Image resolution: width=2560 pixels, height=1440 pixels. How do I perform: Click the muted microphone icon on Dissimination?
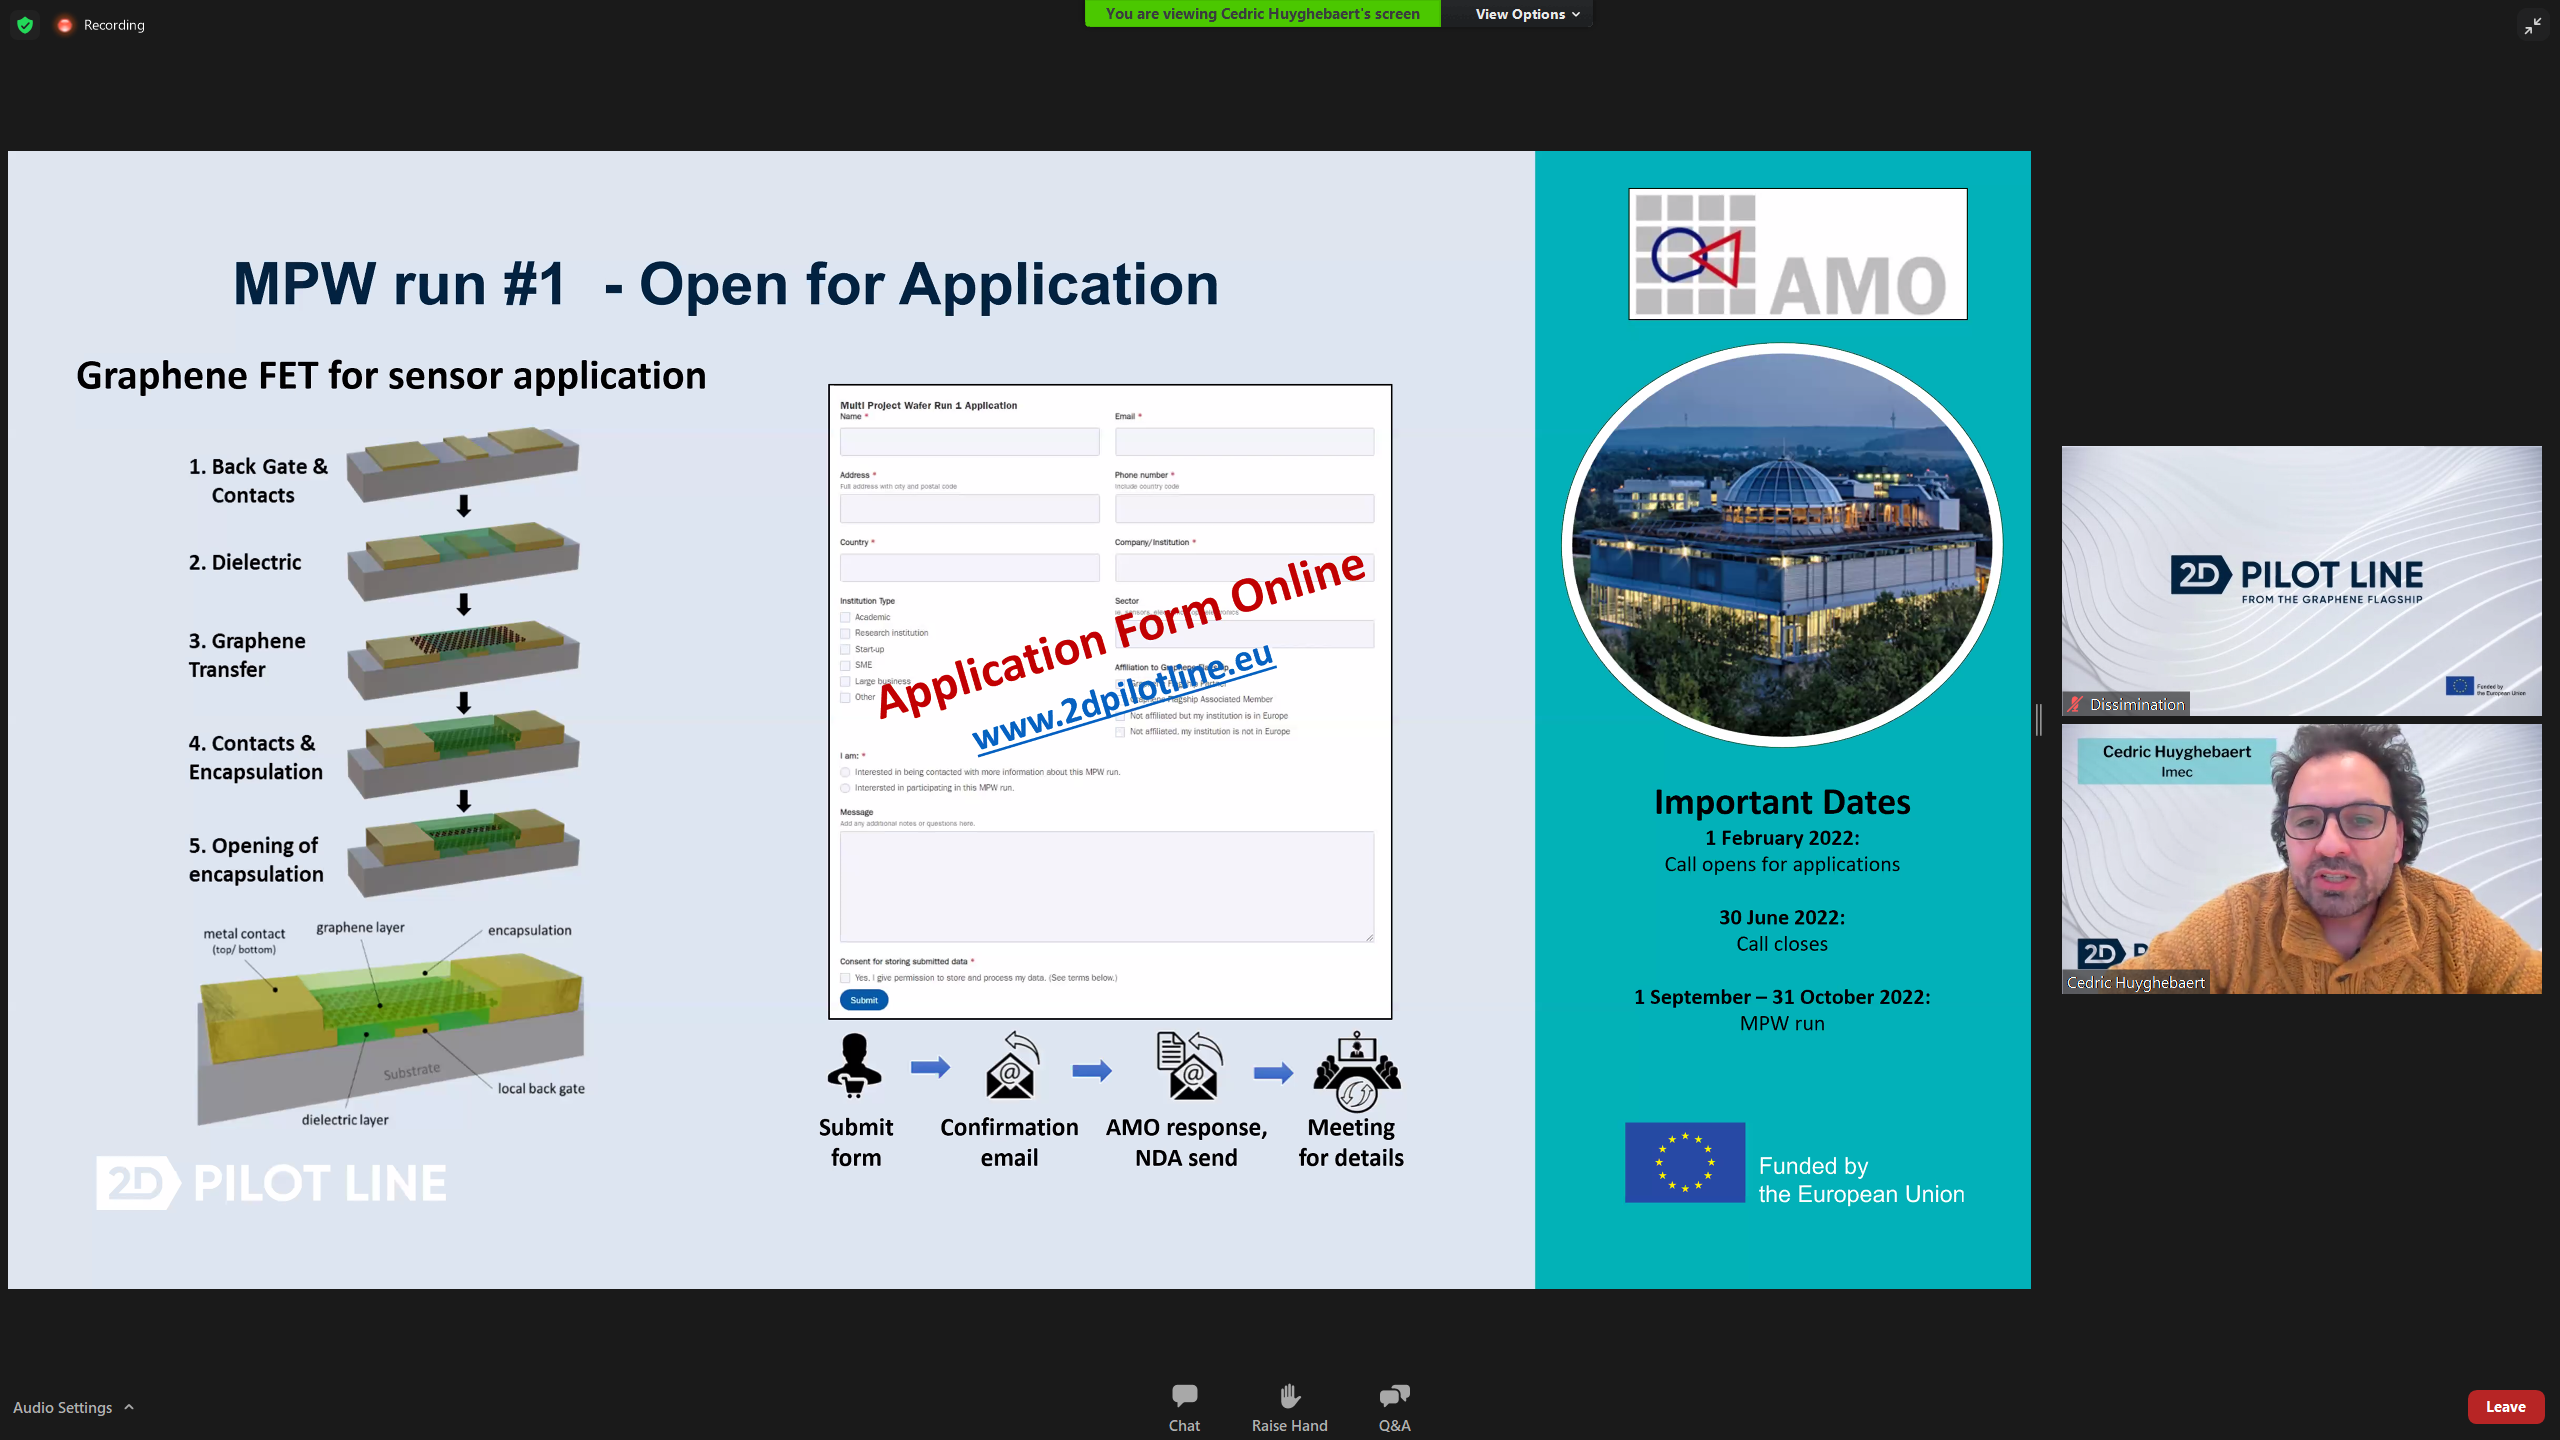coord(2076,704)
